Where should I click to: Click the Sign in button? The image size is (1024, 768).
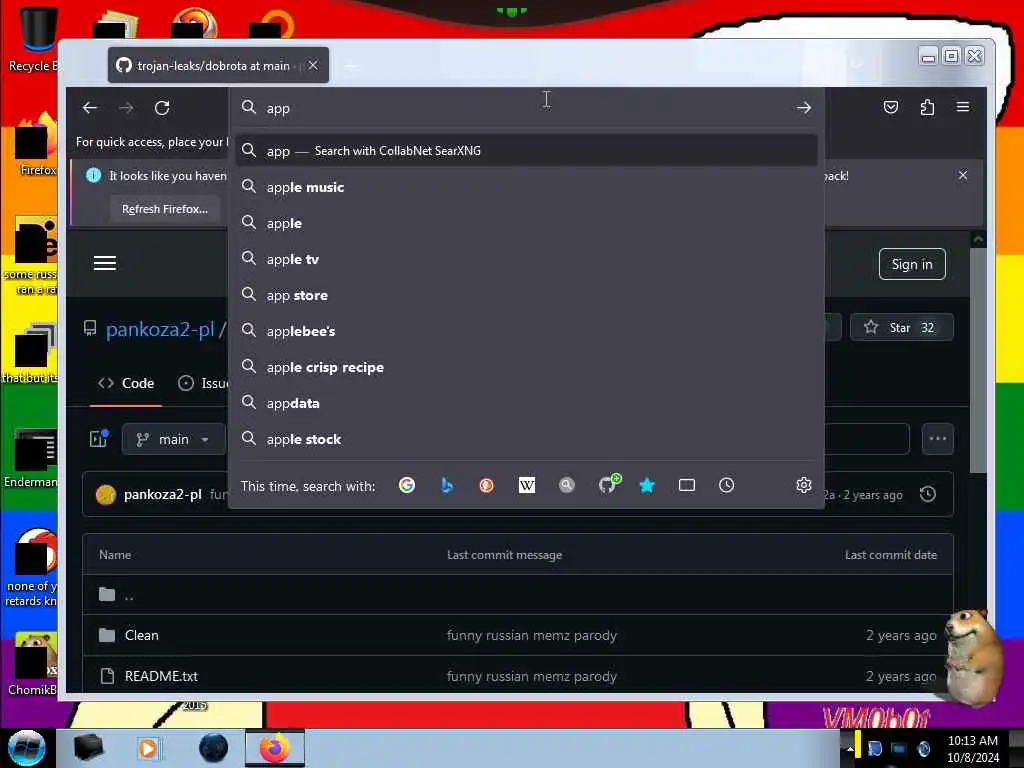pos(912,264)
